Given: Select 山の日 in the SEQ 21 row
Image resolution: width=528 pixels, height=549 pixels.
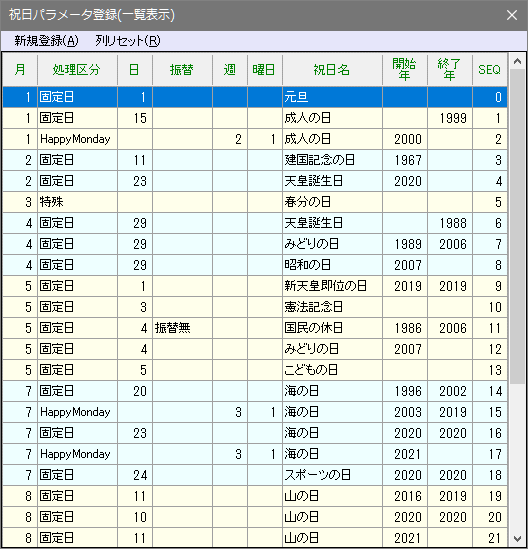Looking at the screenshot, I should pyautogui.click(x=332, y=538).
